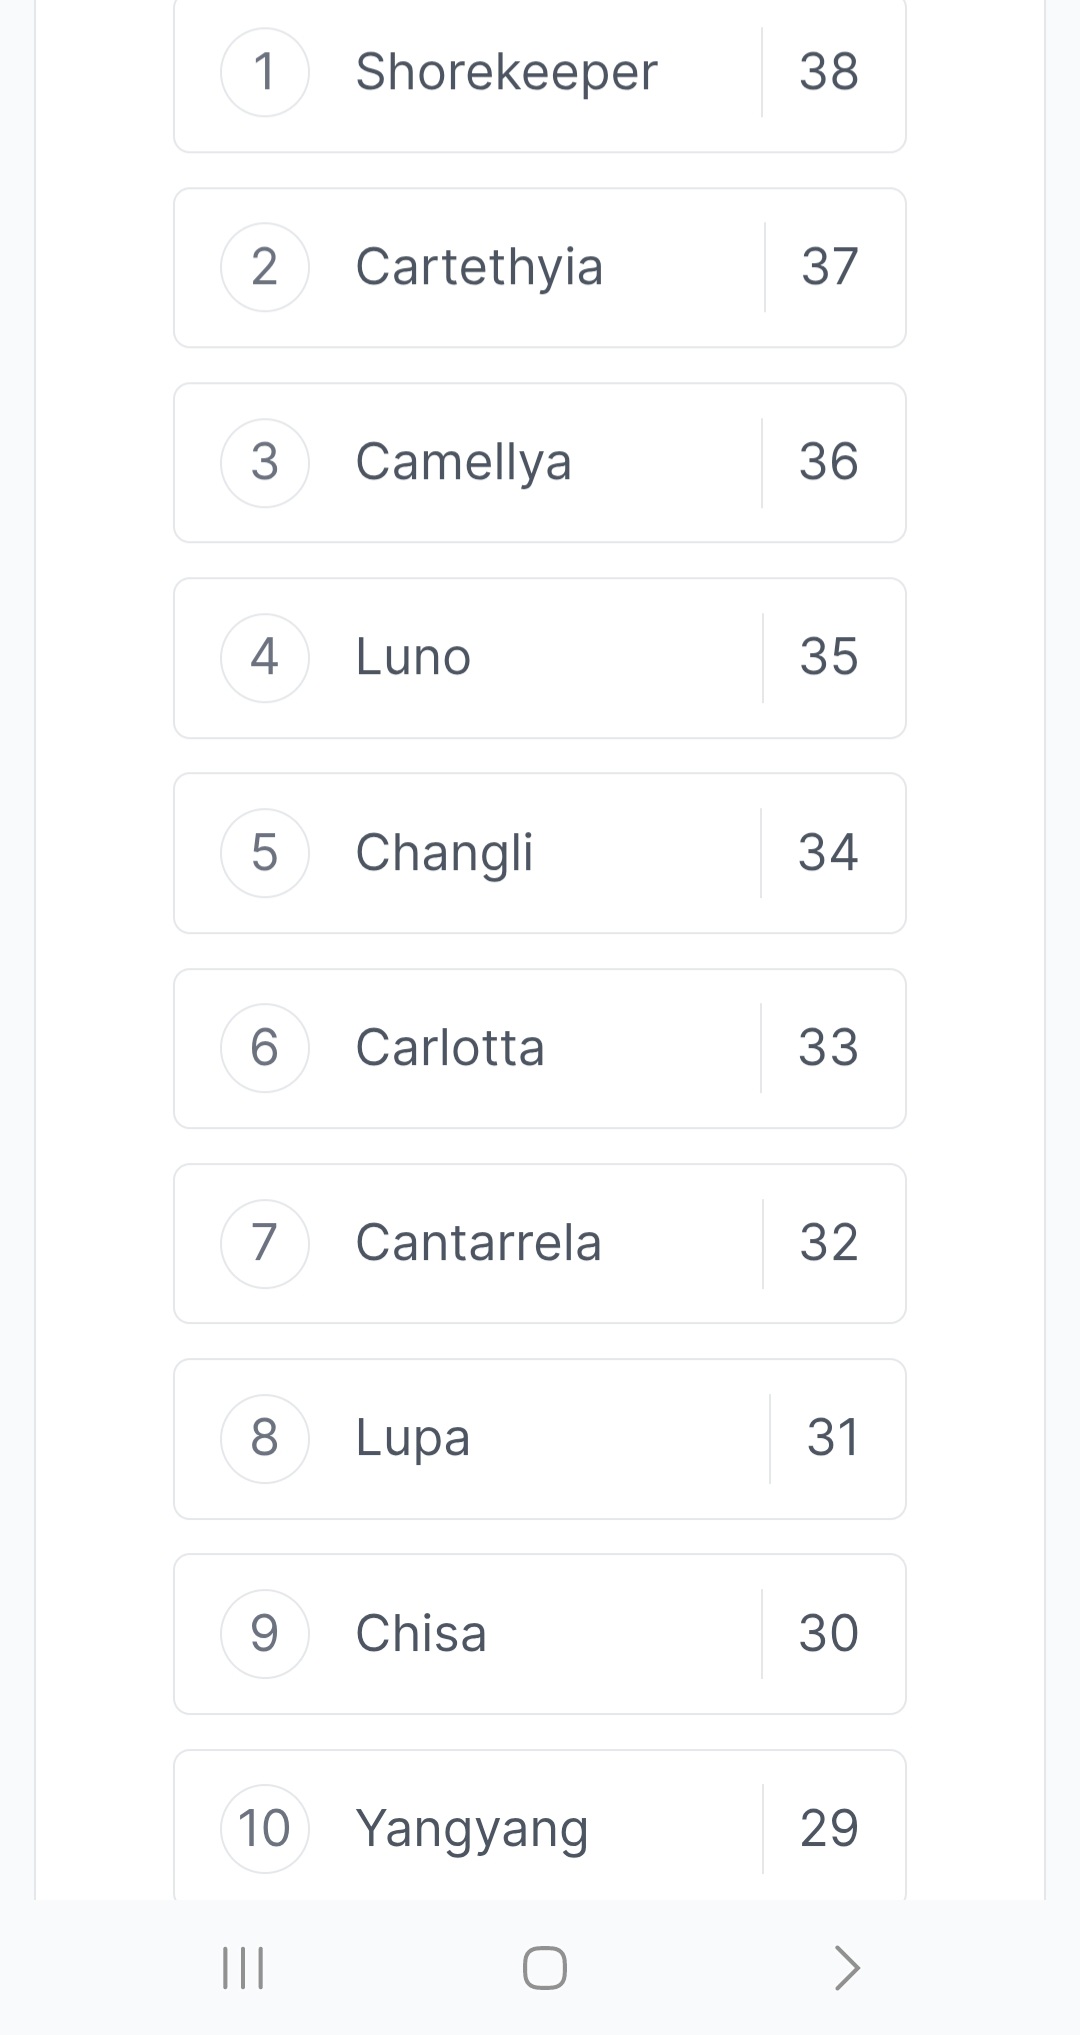The height and width of the screenshot is (2035, 1080).
Task: Select the rank 8 circle badge
Action: pos(265,1438)
